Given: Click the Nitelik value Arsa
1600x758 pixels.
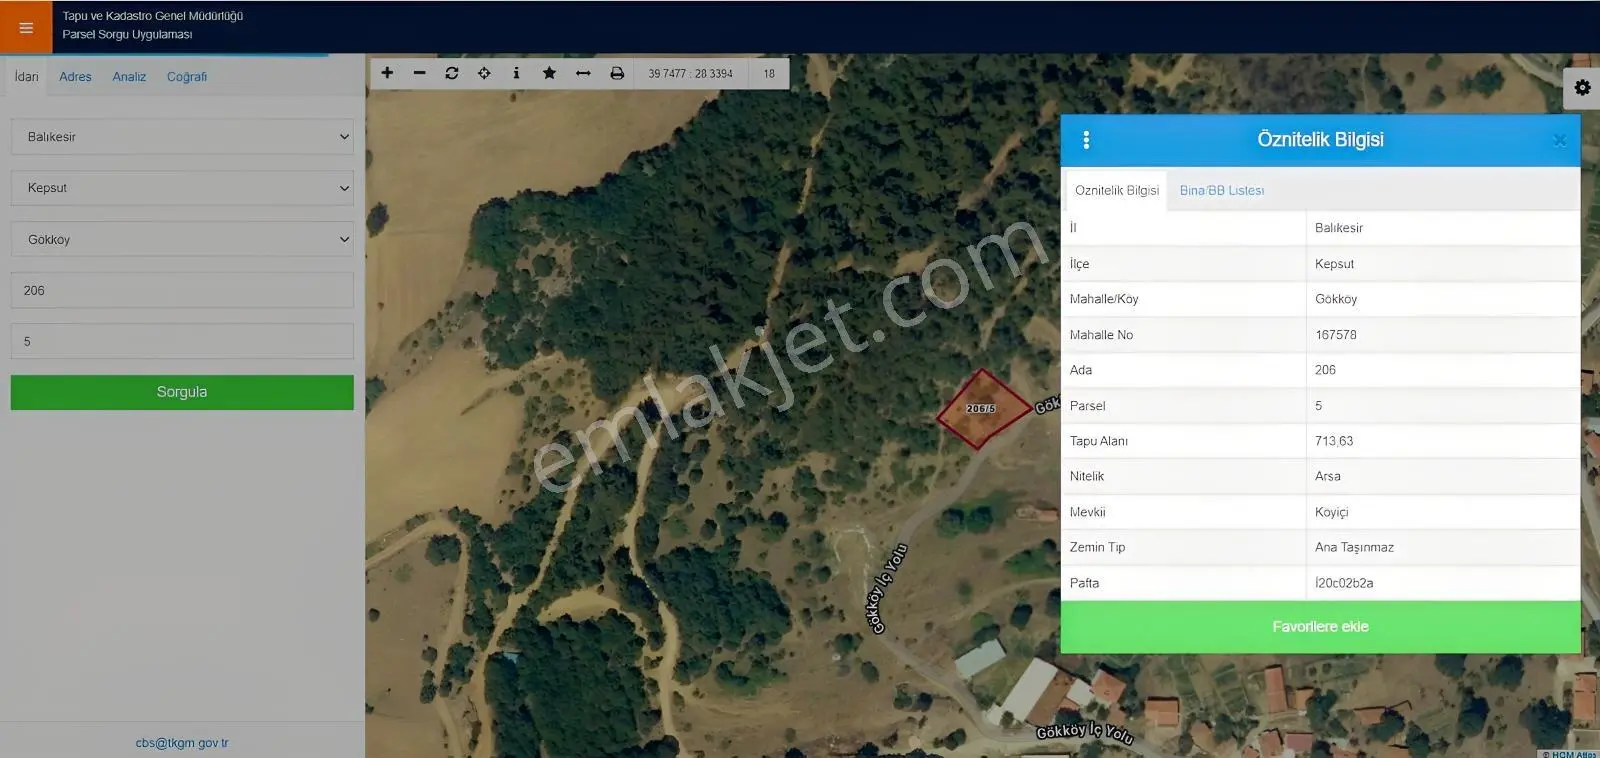Looking at the screenshot, I should (1328, 476).
